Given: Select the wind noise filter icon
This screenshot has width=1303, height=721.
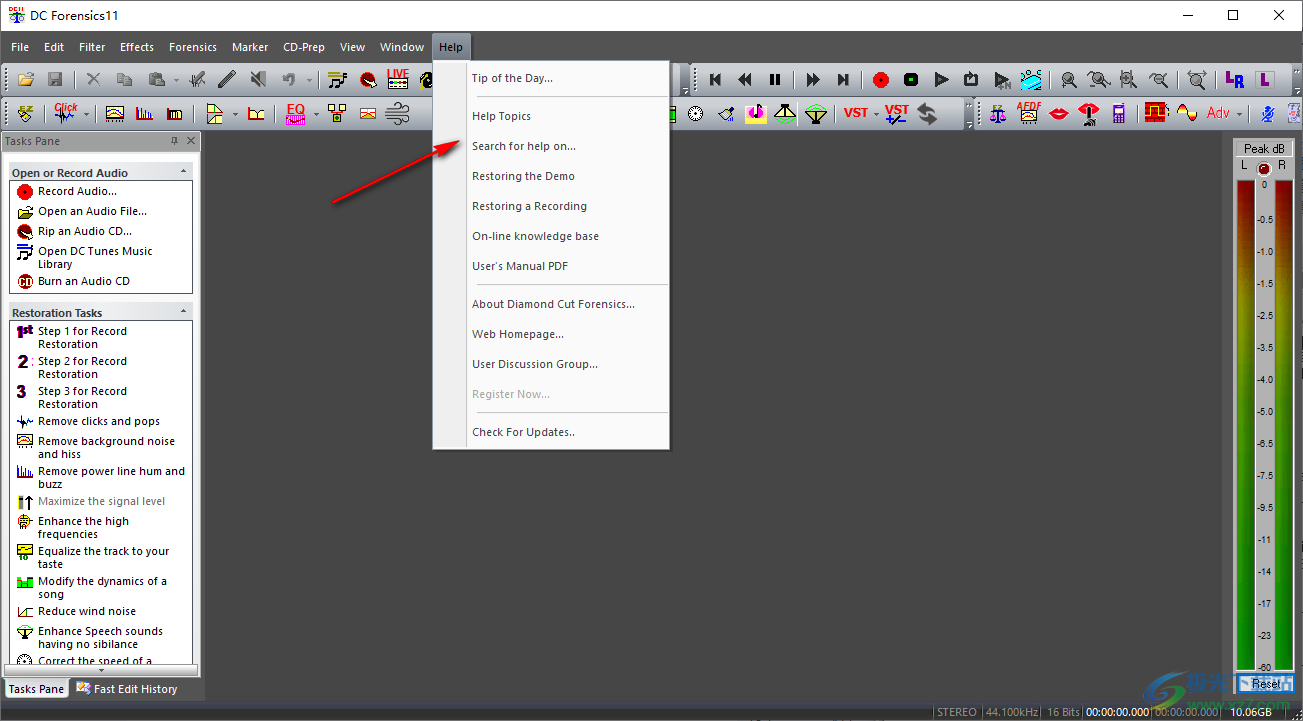Looking at the screenshot, I should [397, 114].
